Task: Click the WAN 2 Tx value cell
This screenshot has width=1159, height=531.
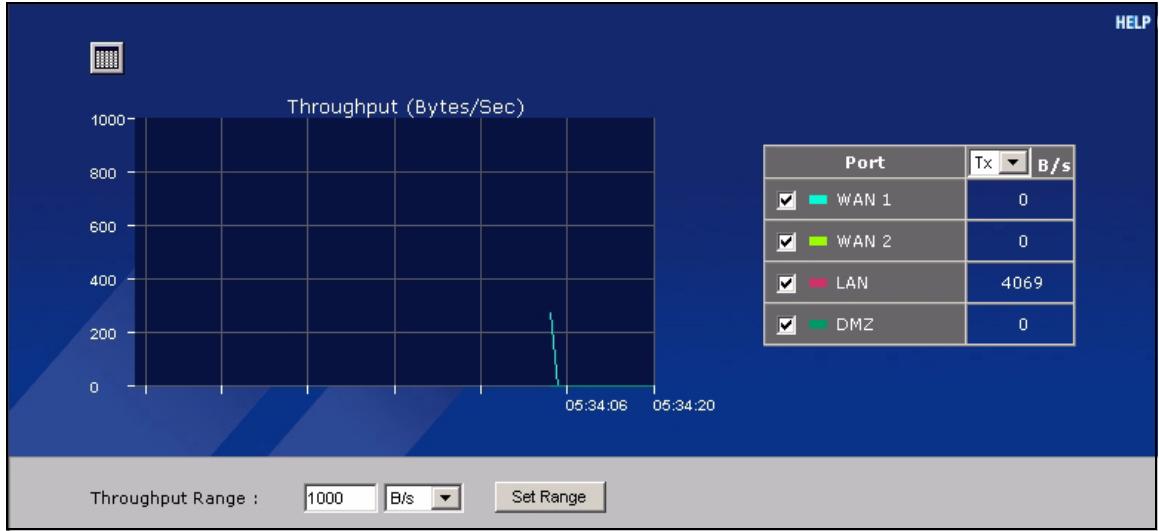Action: tap(1021, 242)
